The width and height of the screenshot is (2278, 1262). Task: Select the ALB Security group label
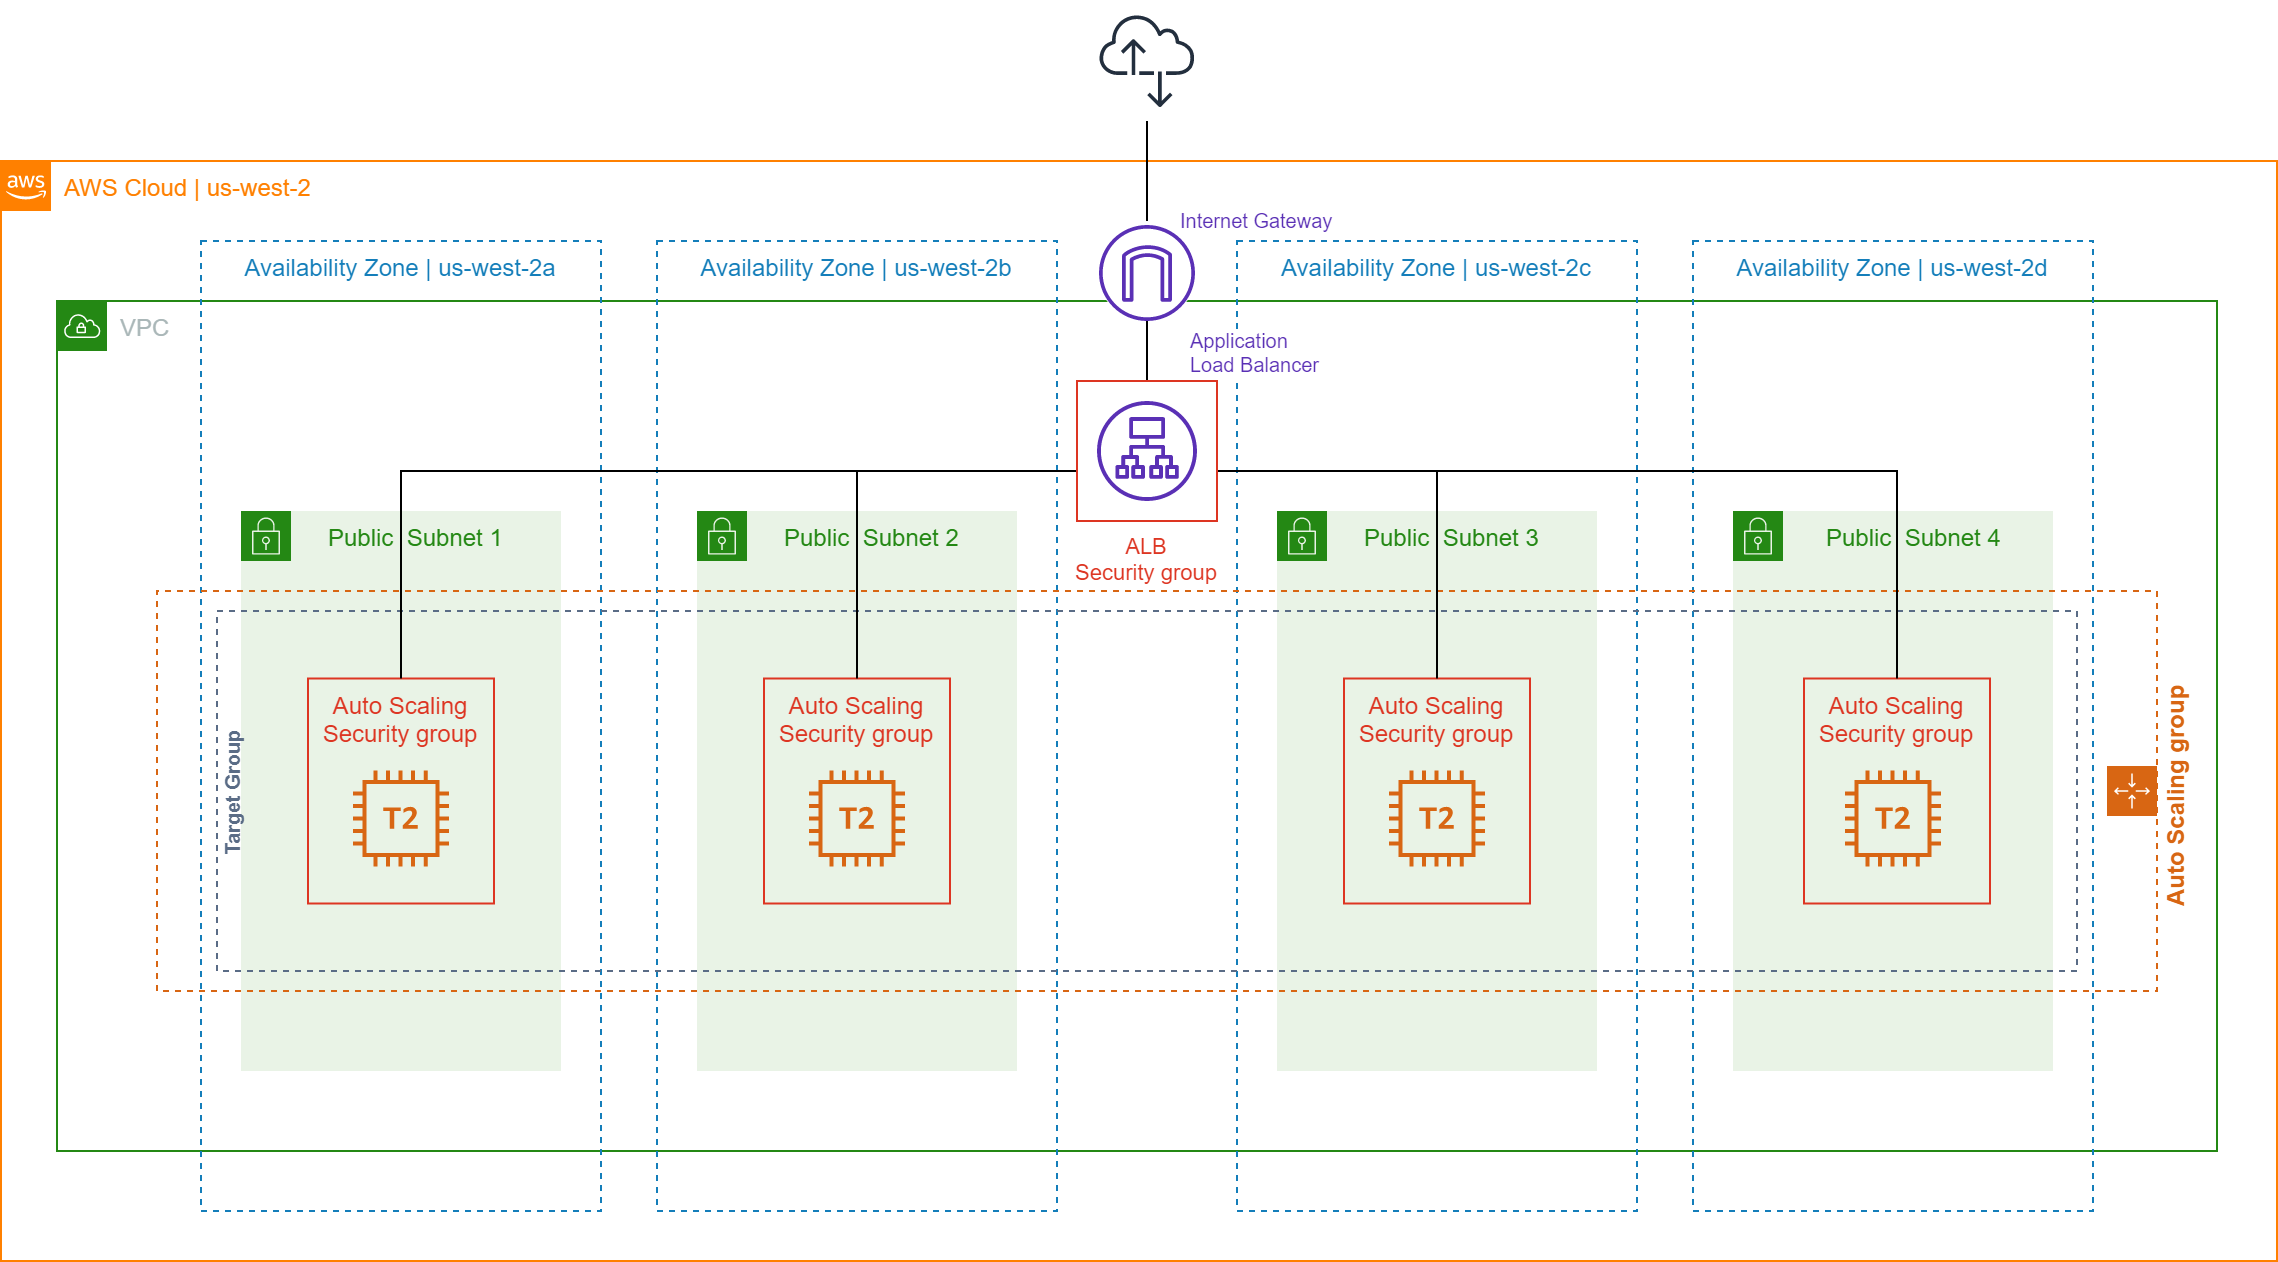pos(1146,560)
